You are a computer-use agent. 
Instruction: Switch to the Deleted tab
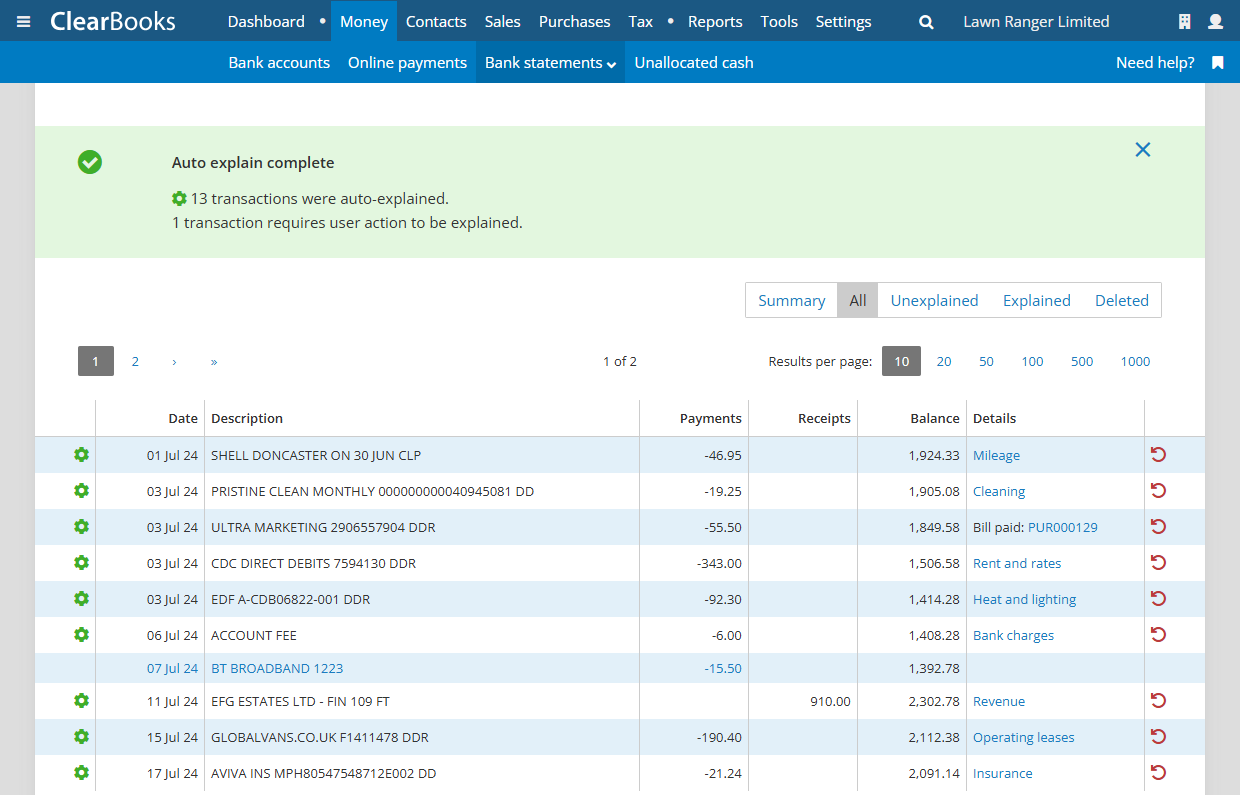coord(1121,300)
